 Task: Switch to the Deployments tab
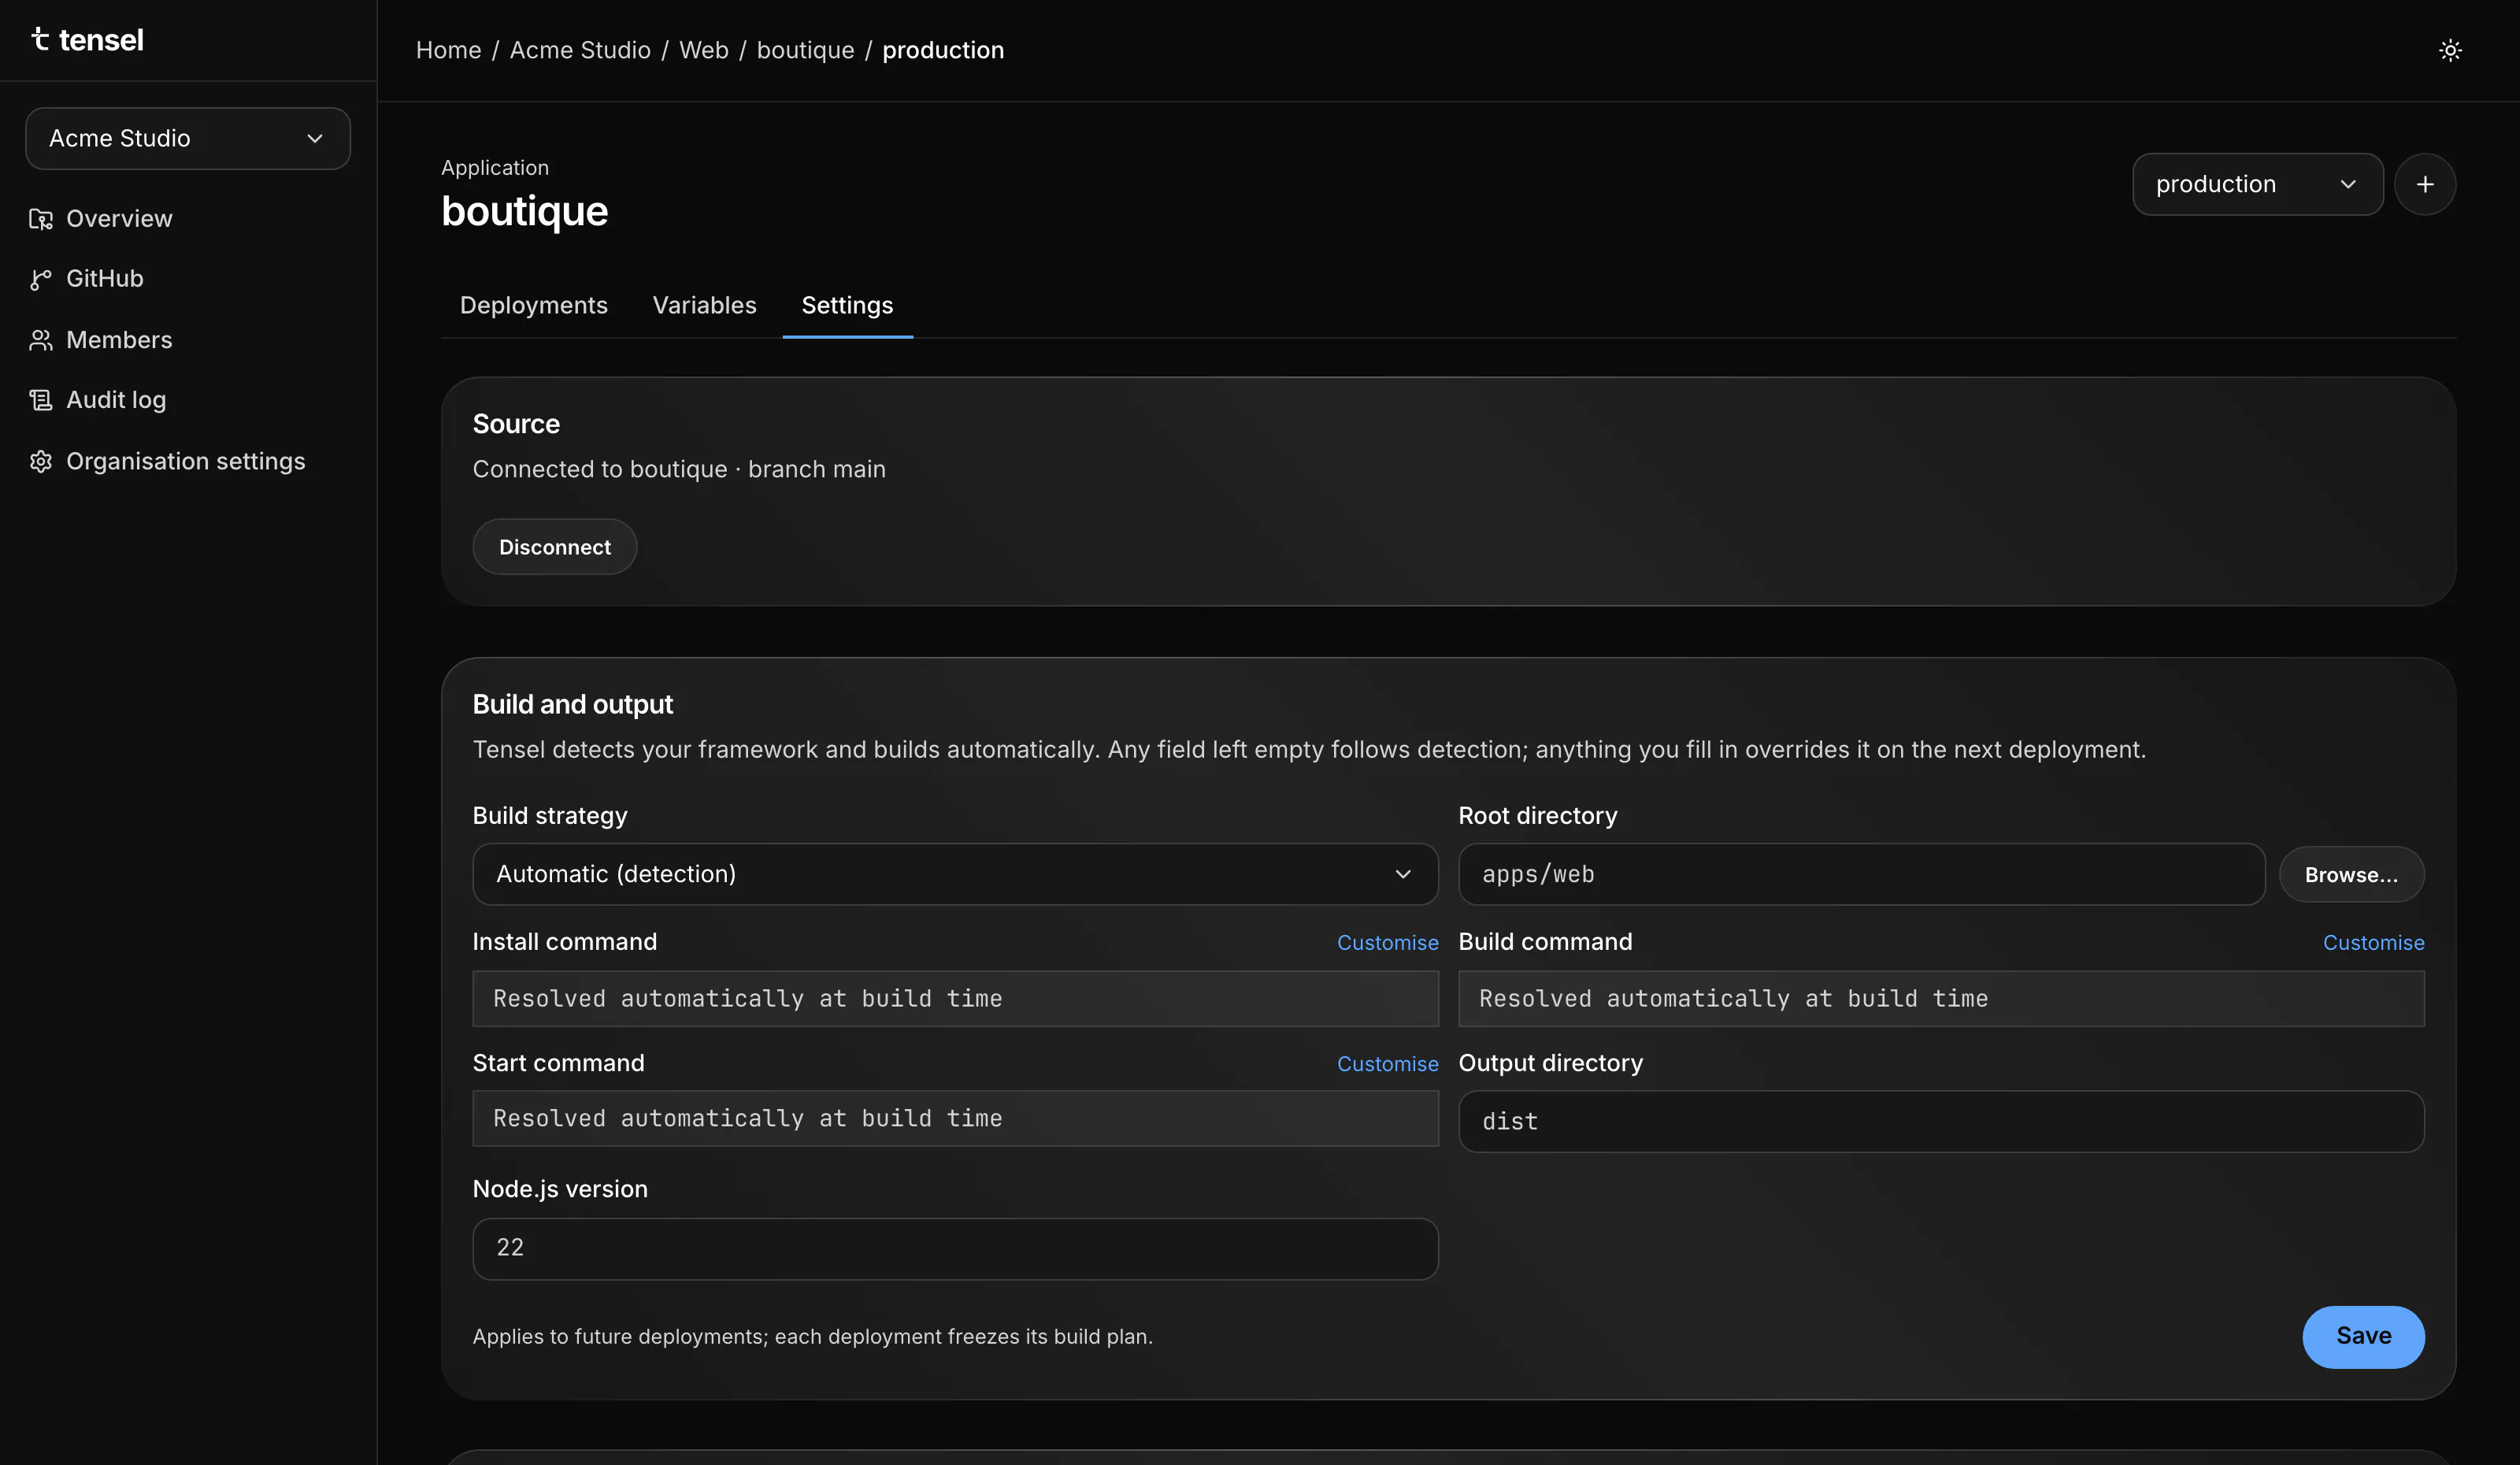[x=533, y=305]
